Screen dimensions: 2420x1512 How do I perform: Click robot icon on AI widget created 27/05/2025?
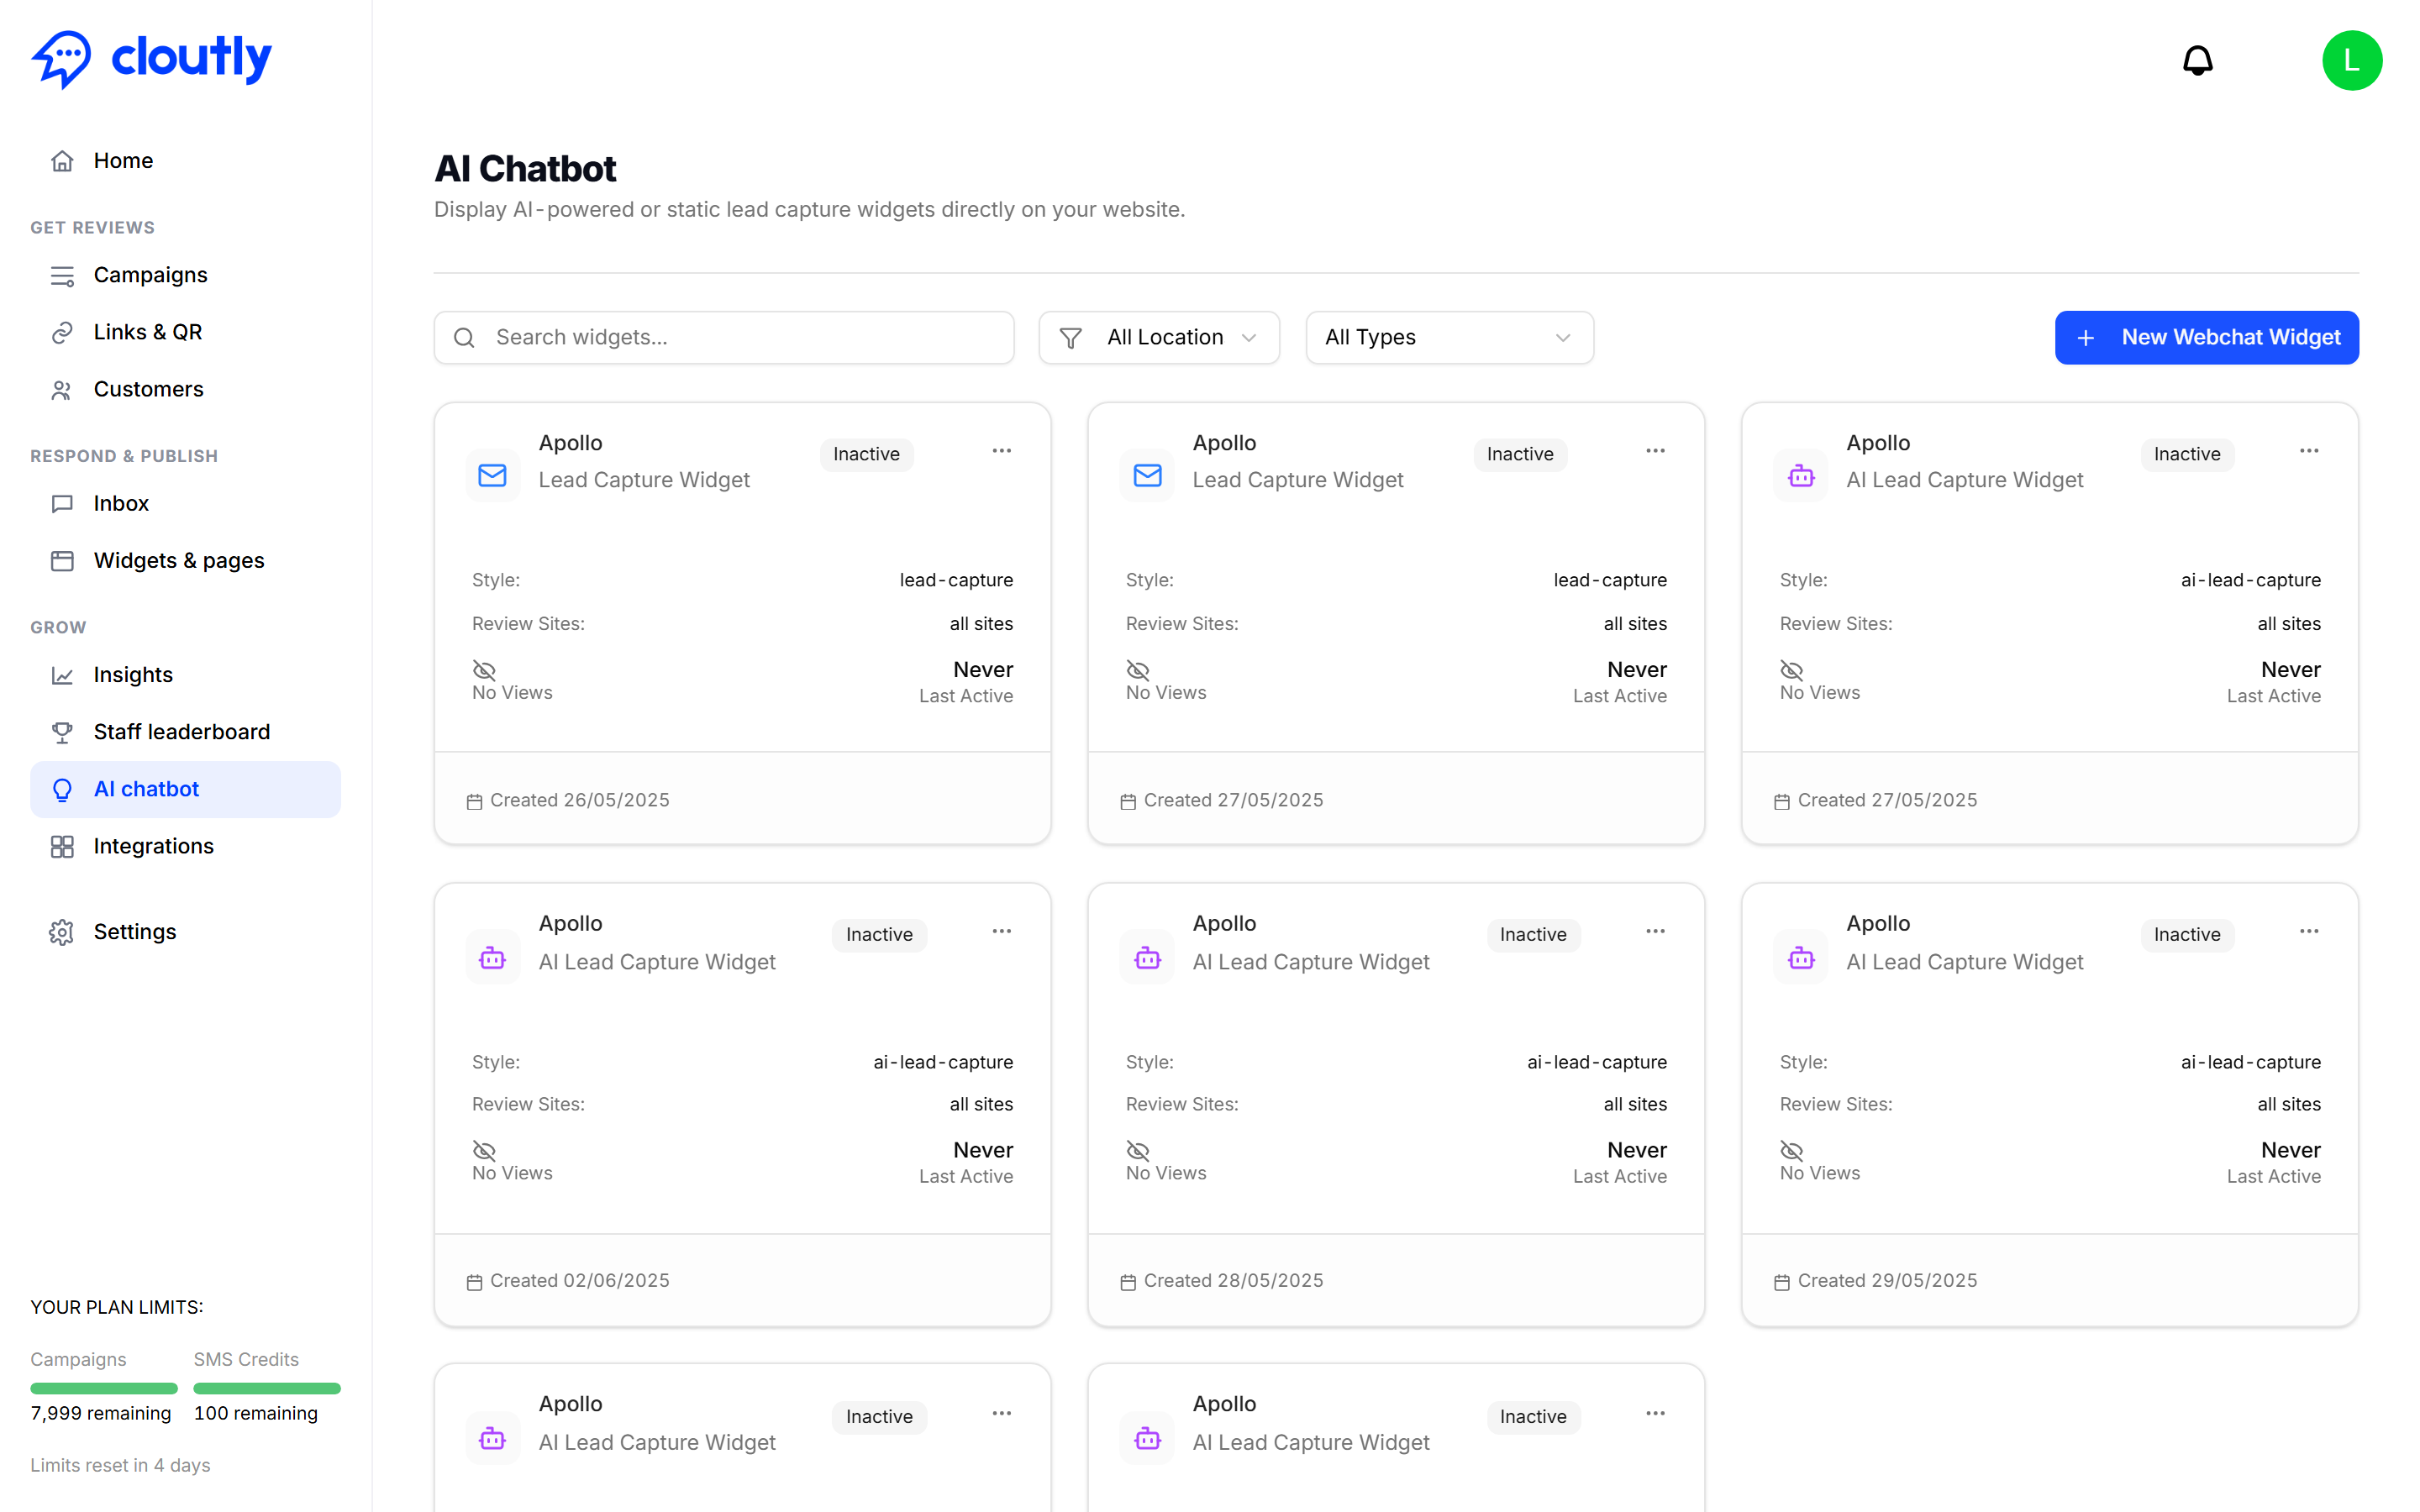pyautogui.click(x=1800, y=475)
